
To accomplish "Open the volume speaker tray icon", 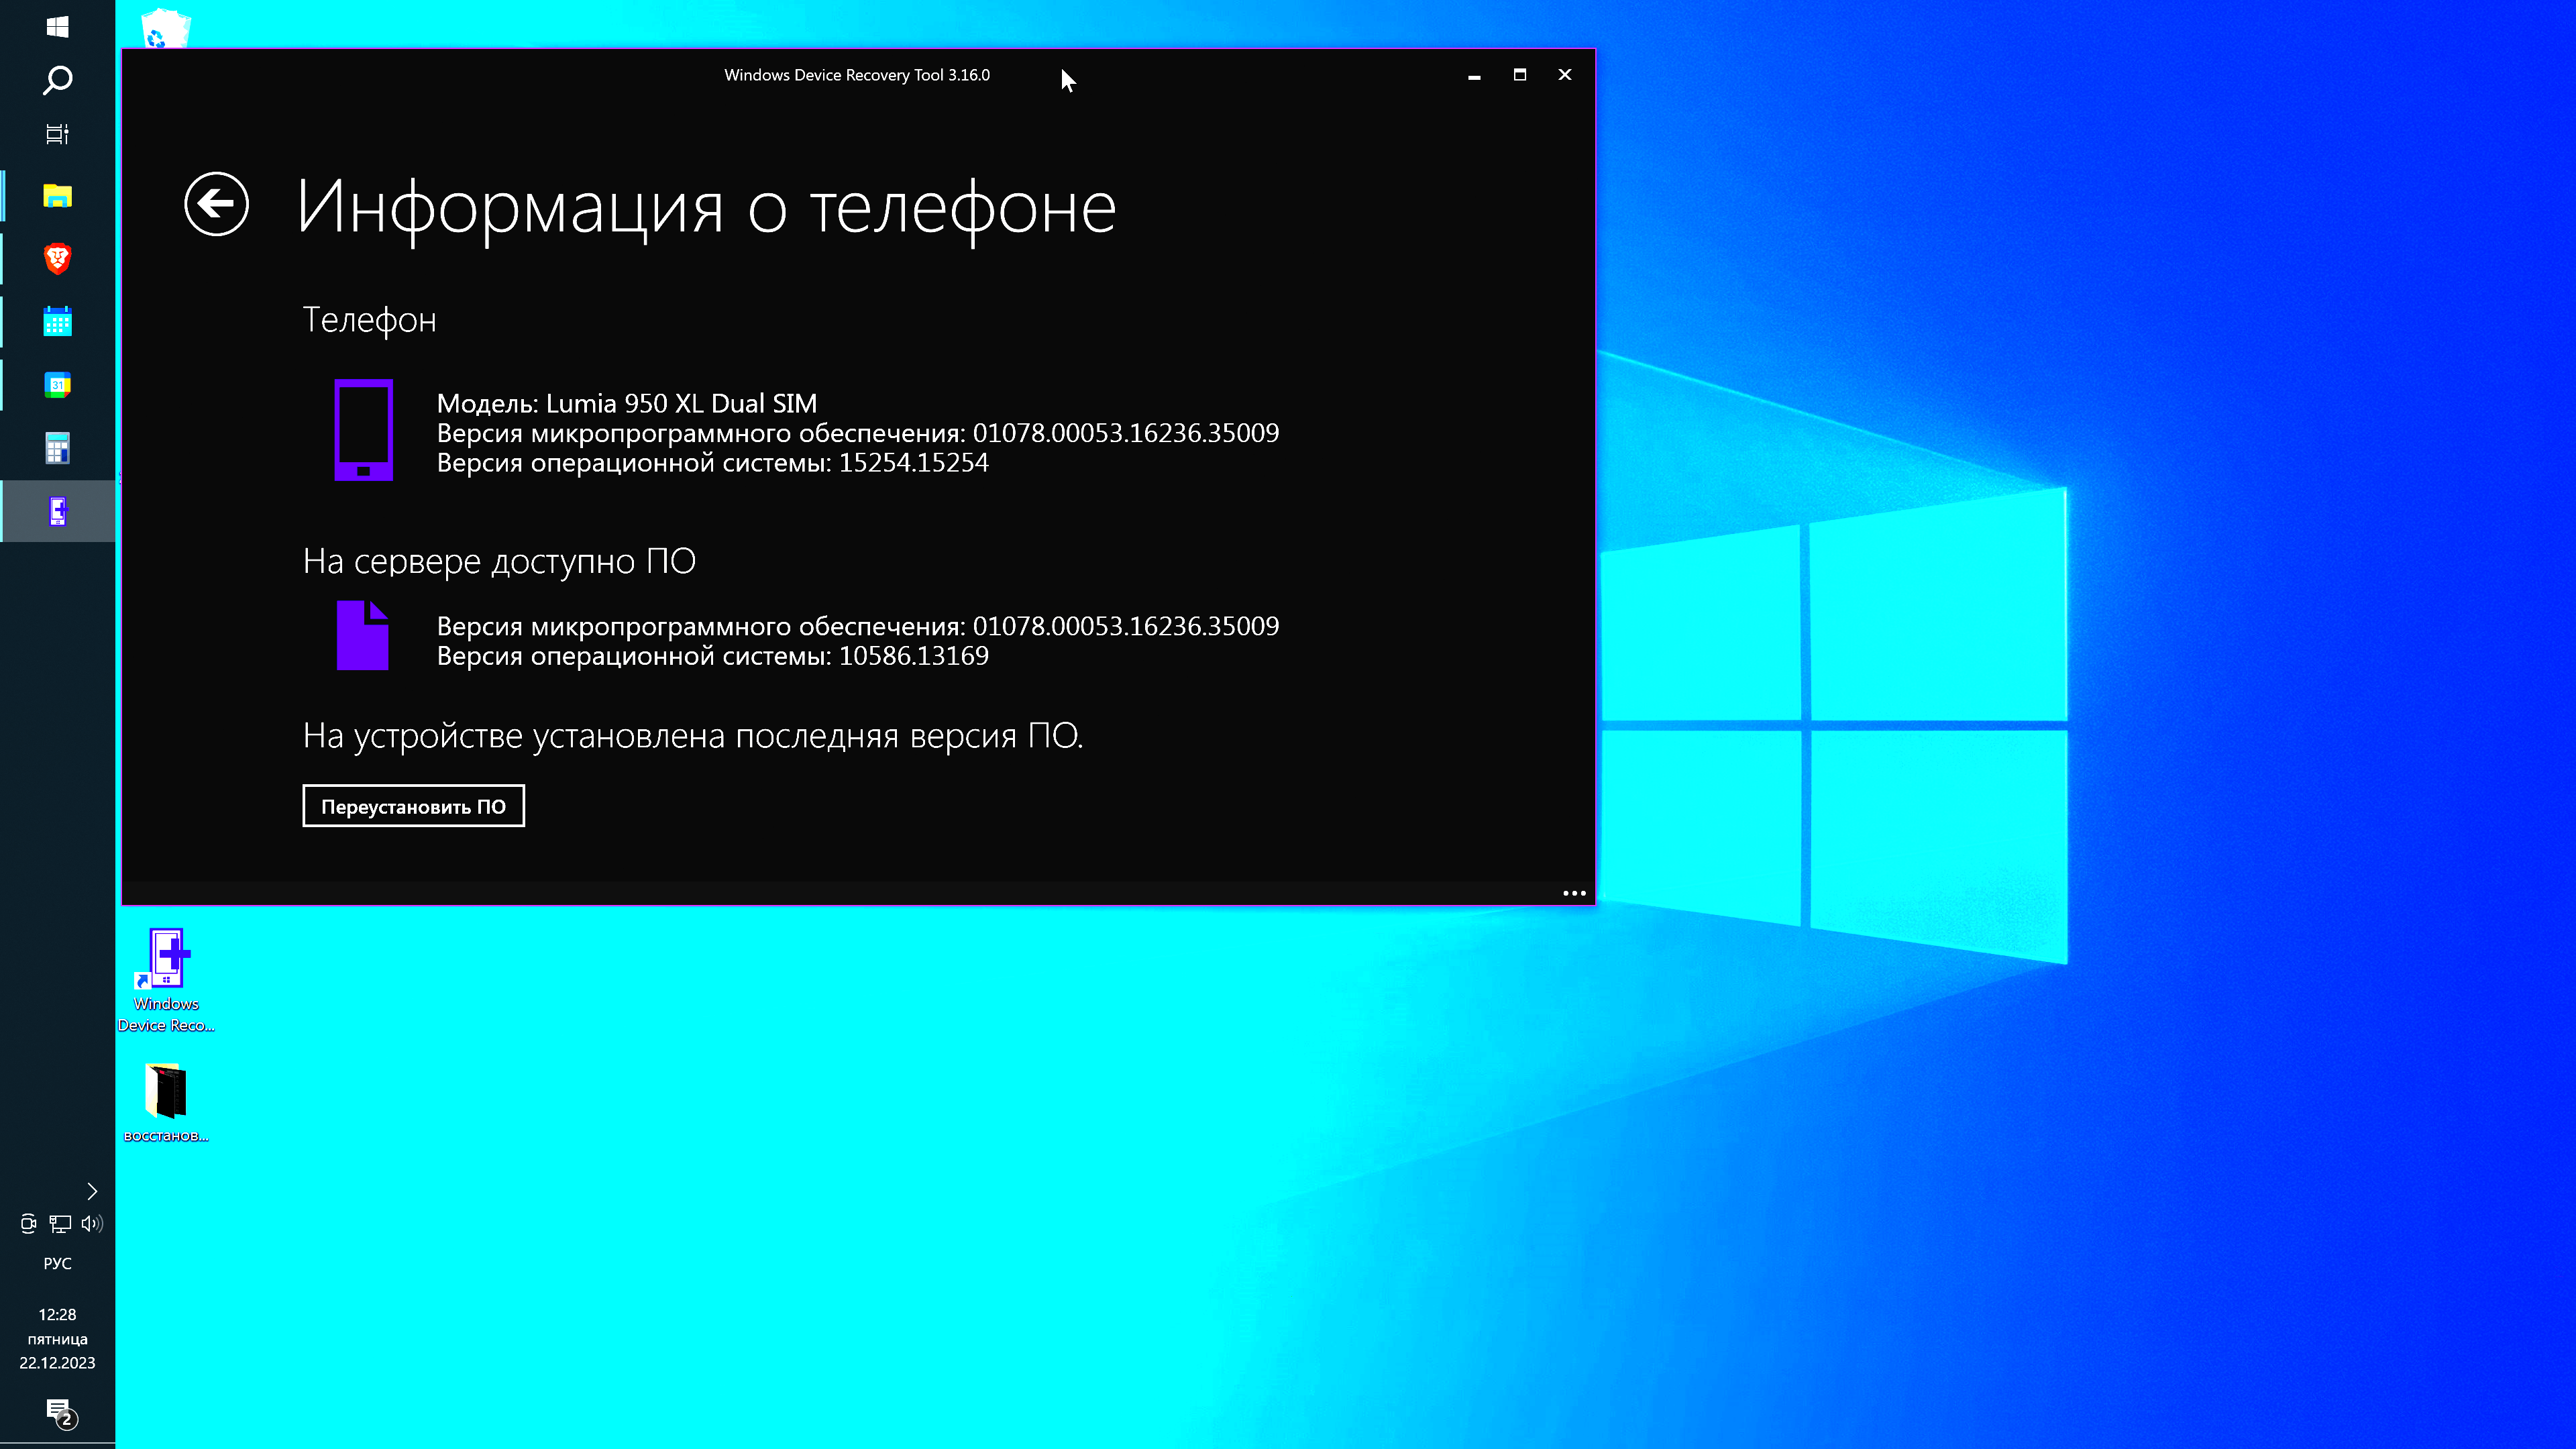I will coord(92,1223).
